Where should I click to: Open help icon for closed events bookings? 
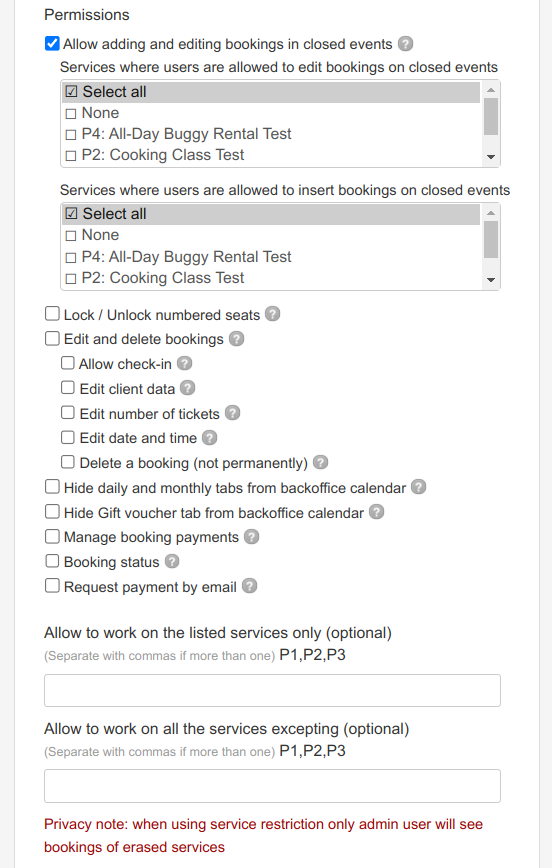click(x=405, y=44)
